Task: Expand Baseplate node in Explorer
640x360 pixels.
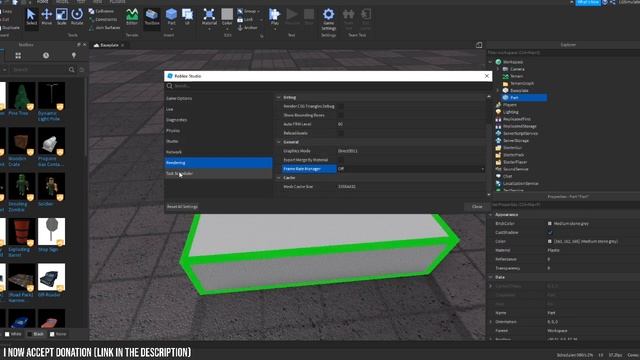Action: point(498,91)
